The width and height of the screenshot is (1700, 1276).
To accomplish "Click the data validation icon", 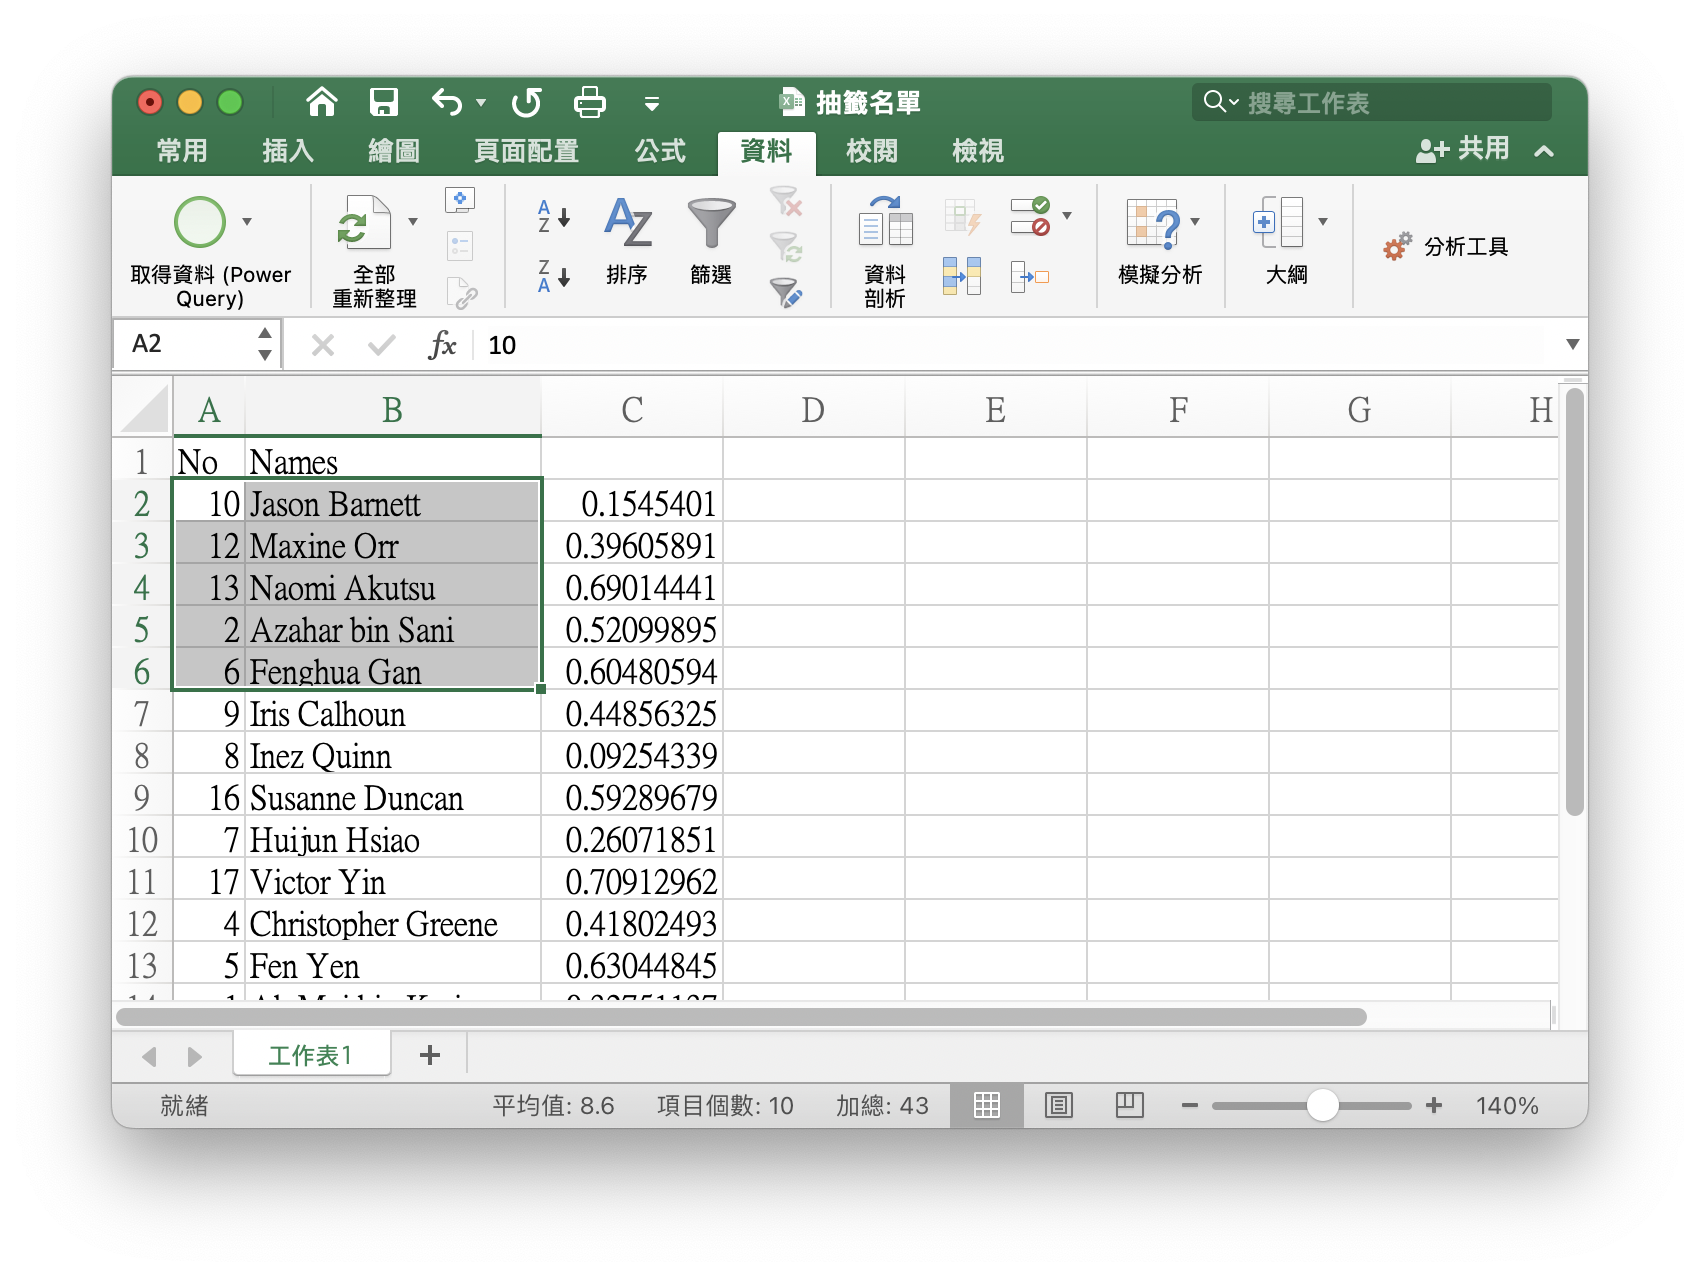I will [1030, 216].
